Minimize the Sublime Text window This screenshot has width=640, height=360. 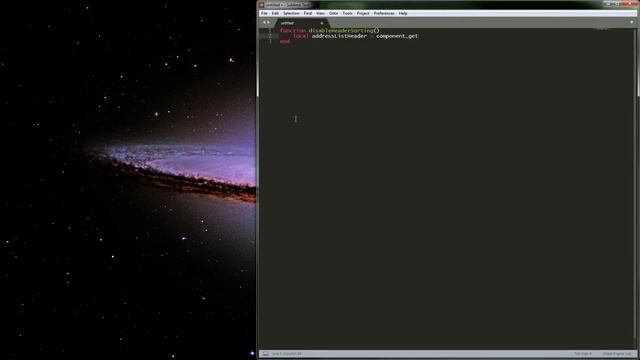[x=608, y=4]
